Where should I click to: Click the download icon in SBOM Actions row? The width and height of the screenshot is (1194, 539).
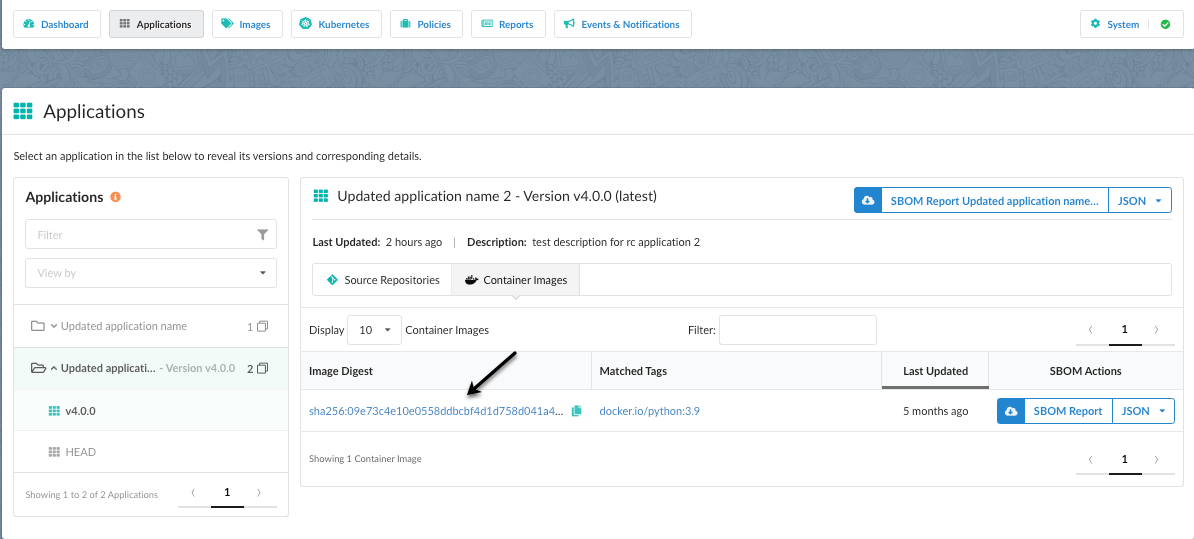[x=1010, y=411]
